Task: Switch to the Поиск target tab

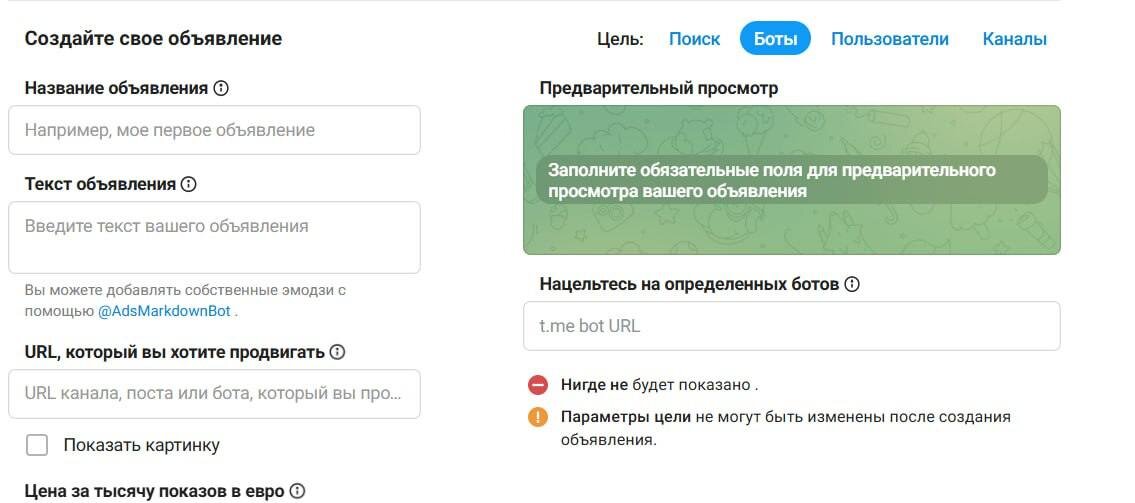Action: click(694, 39)
